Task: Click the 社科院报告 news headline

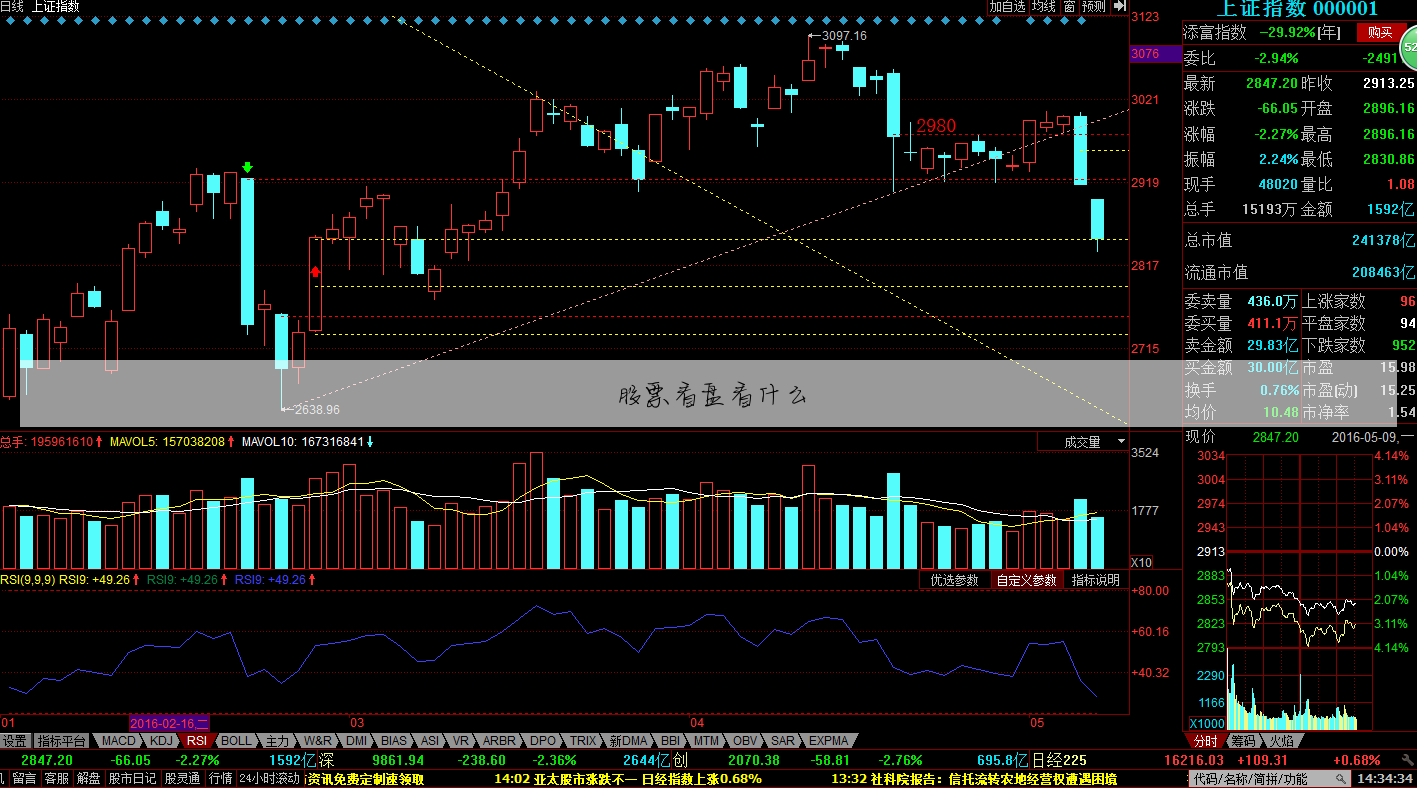Action: (x=975, y=778)
